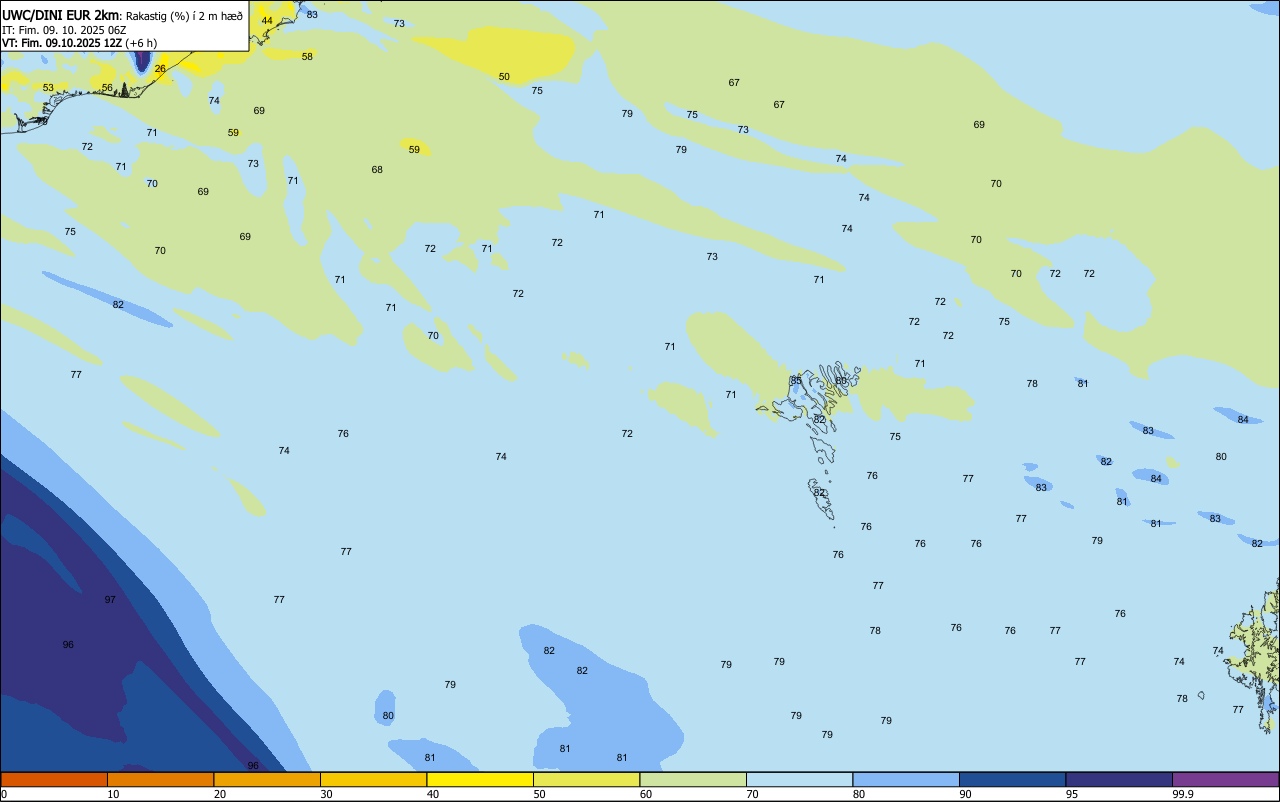Click the '53' humidity value on the map
1280x802 pixels.
click(x=48, y=88)
